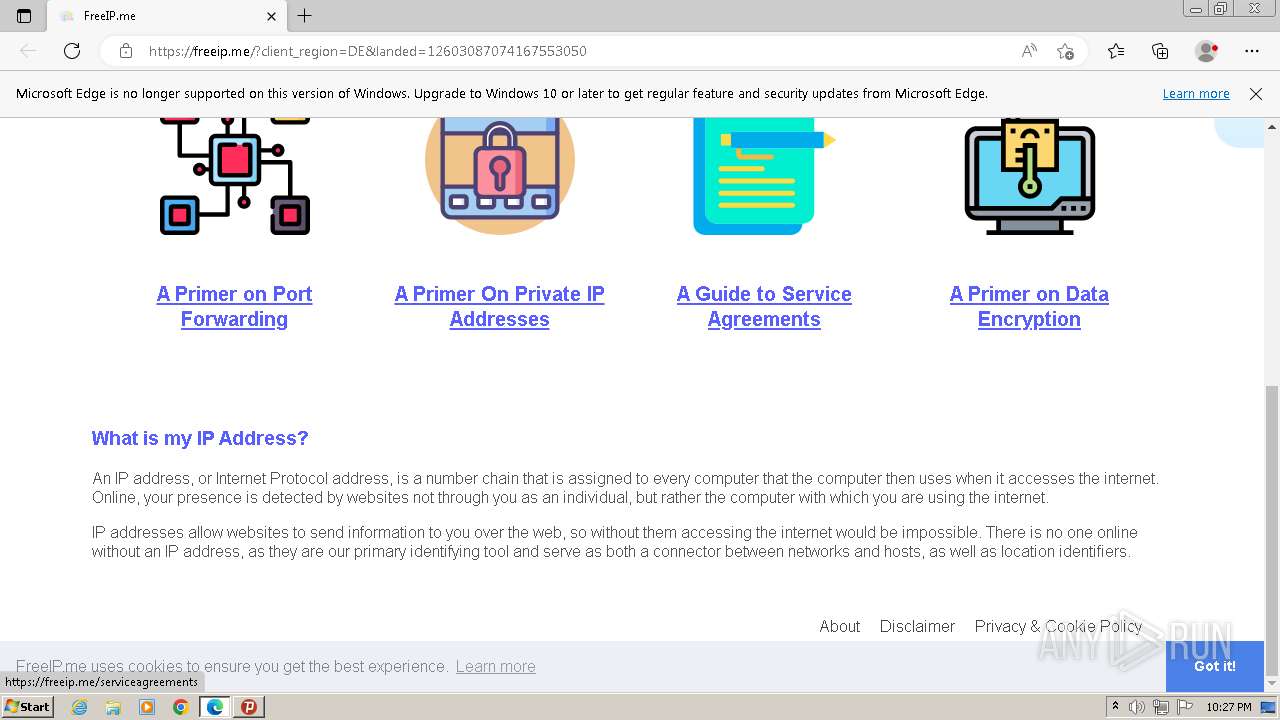
Task: Show hidden system tray icons arrow
Action: coord(1115,706)
